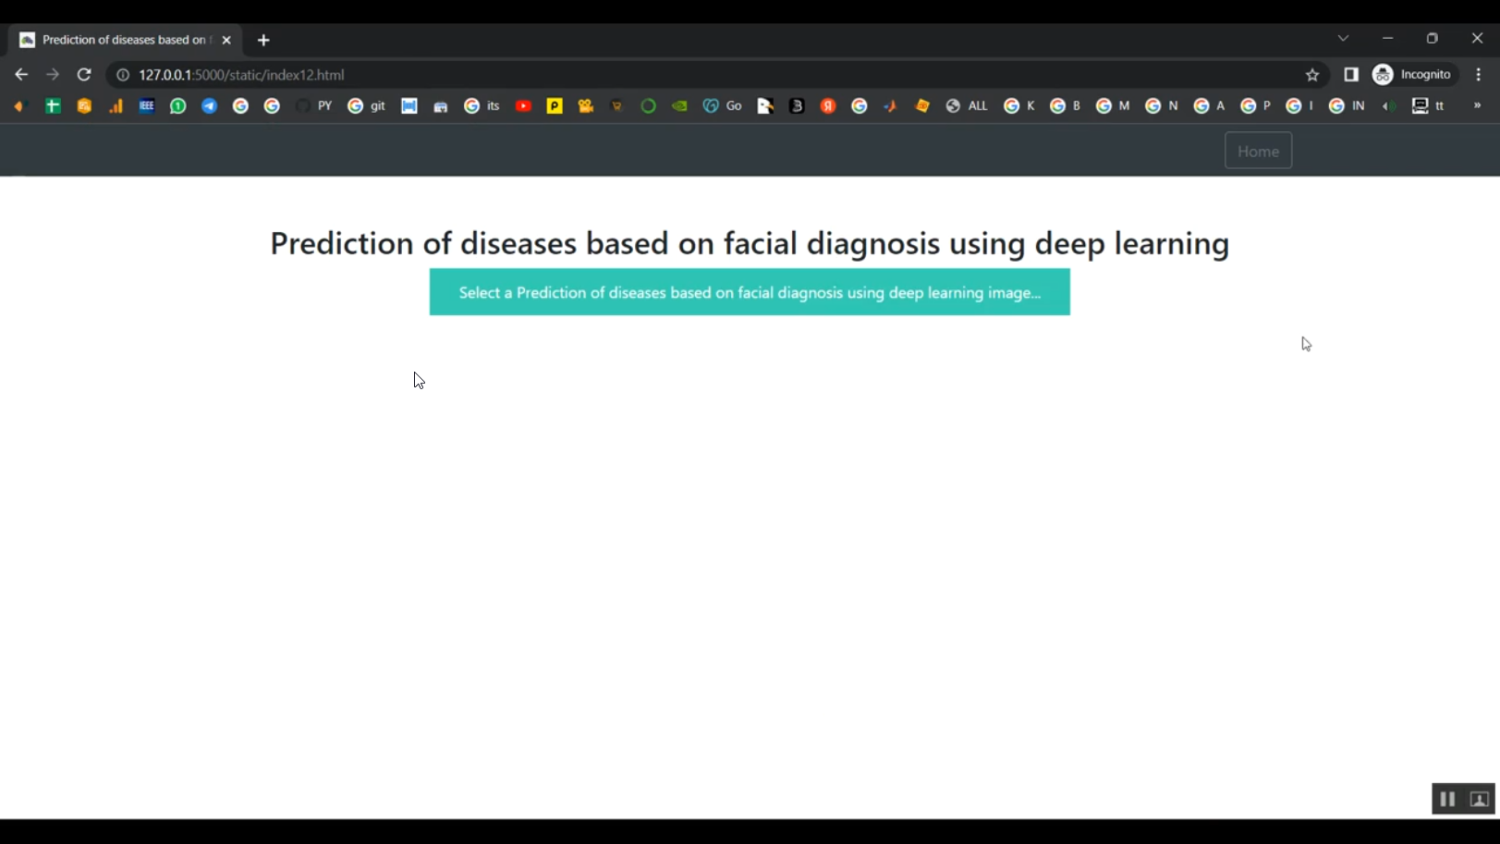The width and height of the screenshot is (1500, 844).
Task: Pause using the bottom-right overlay button
Action: click(x=1447, y=799)
